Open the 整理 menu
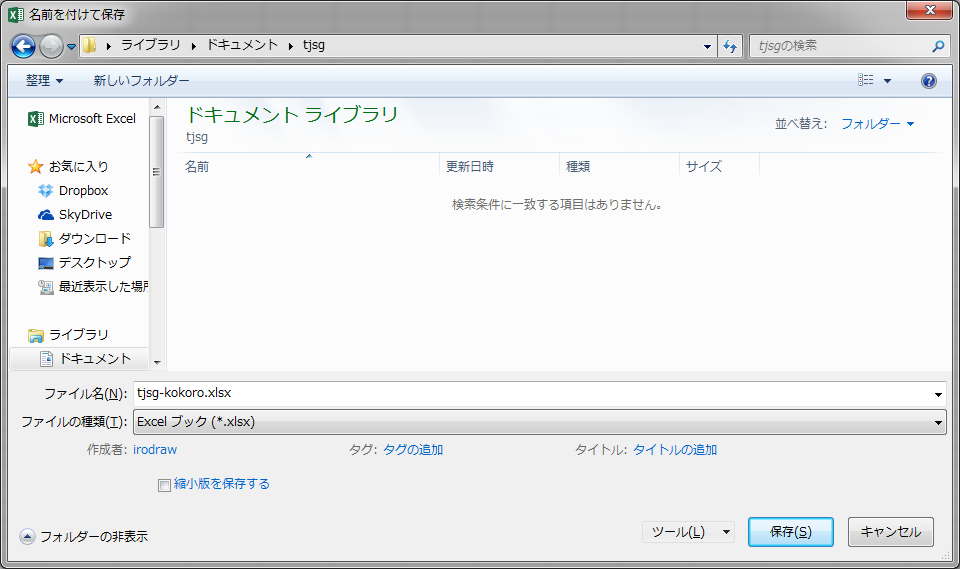Screen dimensions: 960x569 click(45, 80)
